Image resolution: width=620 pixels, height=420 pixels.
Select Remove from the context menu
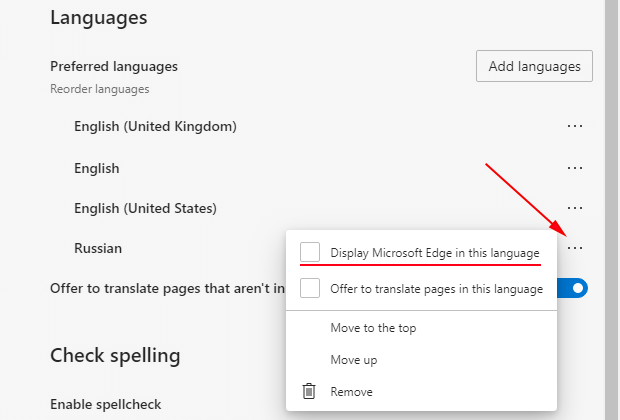pyautogui.click(x=351, y=392)
